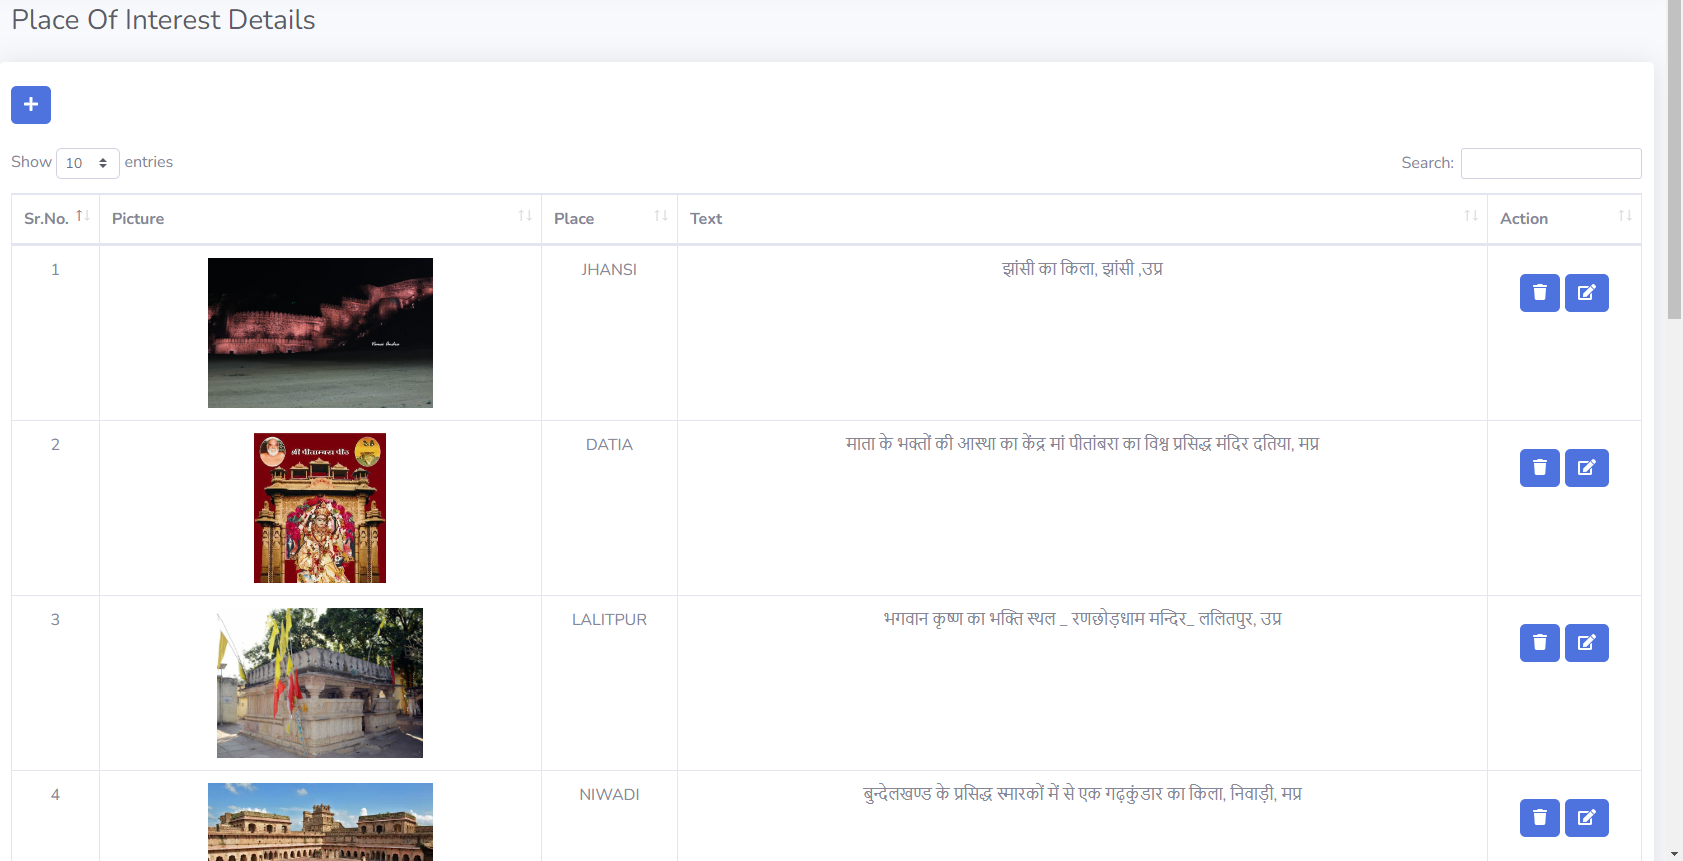The width and height of the screenshot is (1683, 861).
Task: Sort table by Place column
Action: point(609,218)
